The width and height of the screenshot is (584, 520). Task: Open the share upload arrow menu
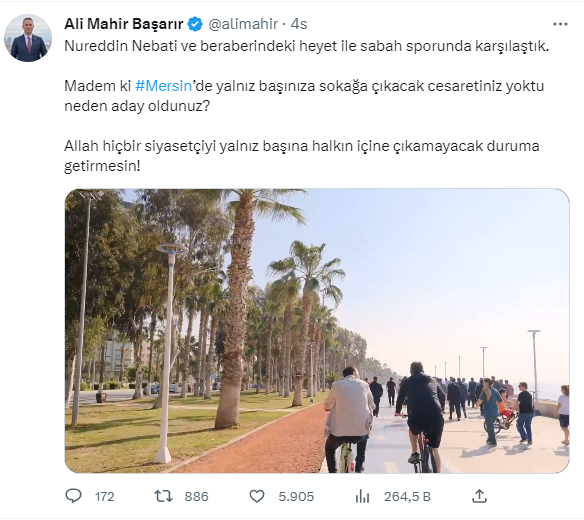(x=479, y=496)
